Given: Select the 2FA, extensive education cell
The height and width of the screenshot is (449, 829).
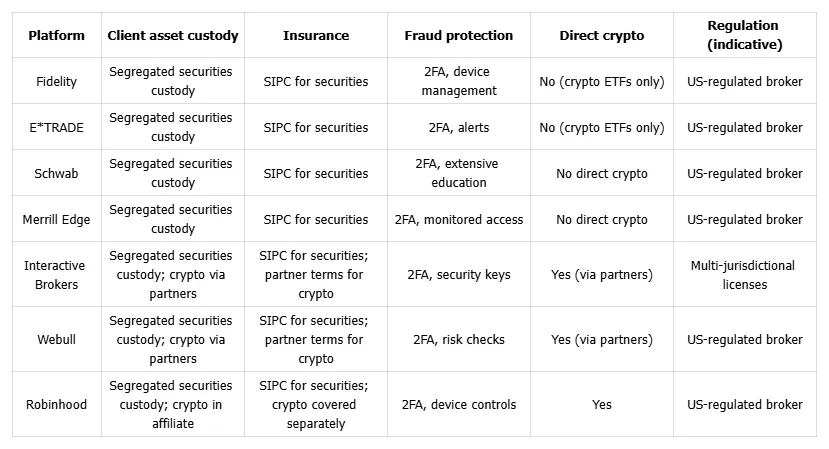Looking at the screenshot, I should (459, 174).
